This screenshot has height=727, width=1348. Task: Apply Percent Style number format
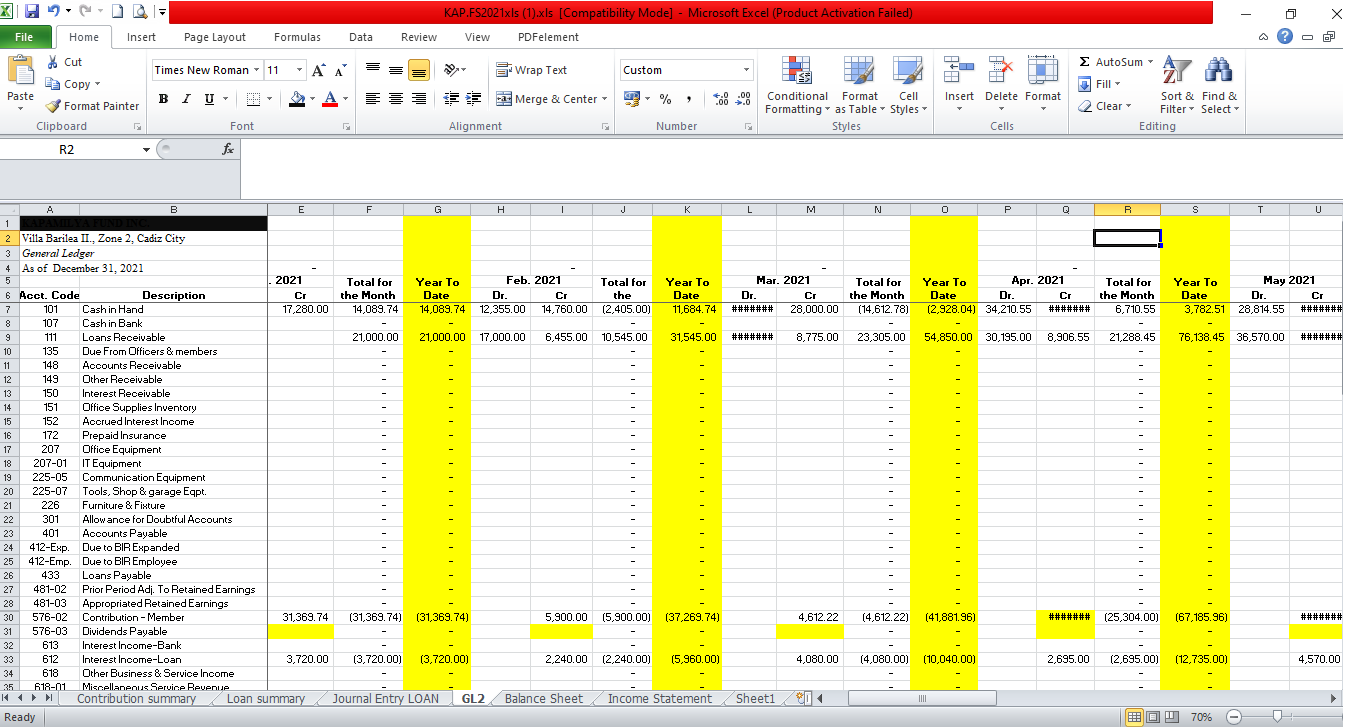pos(665,99)
